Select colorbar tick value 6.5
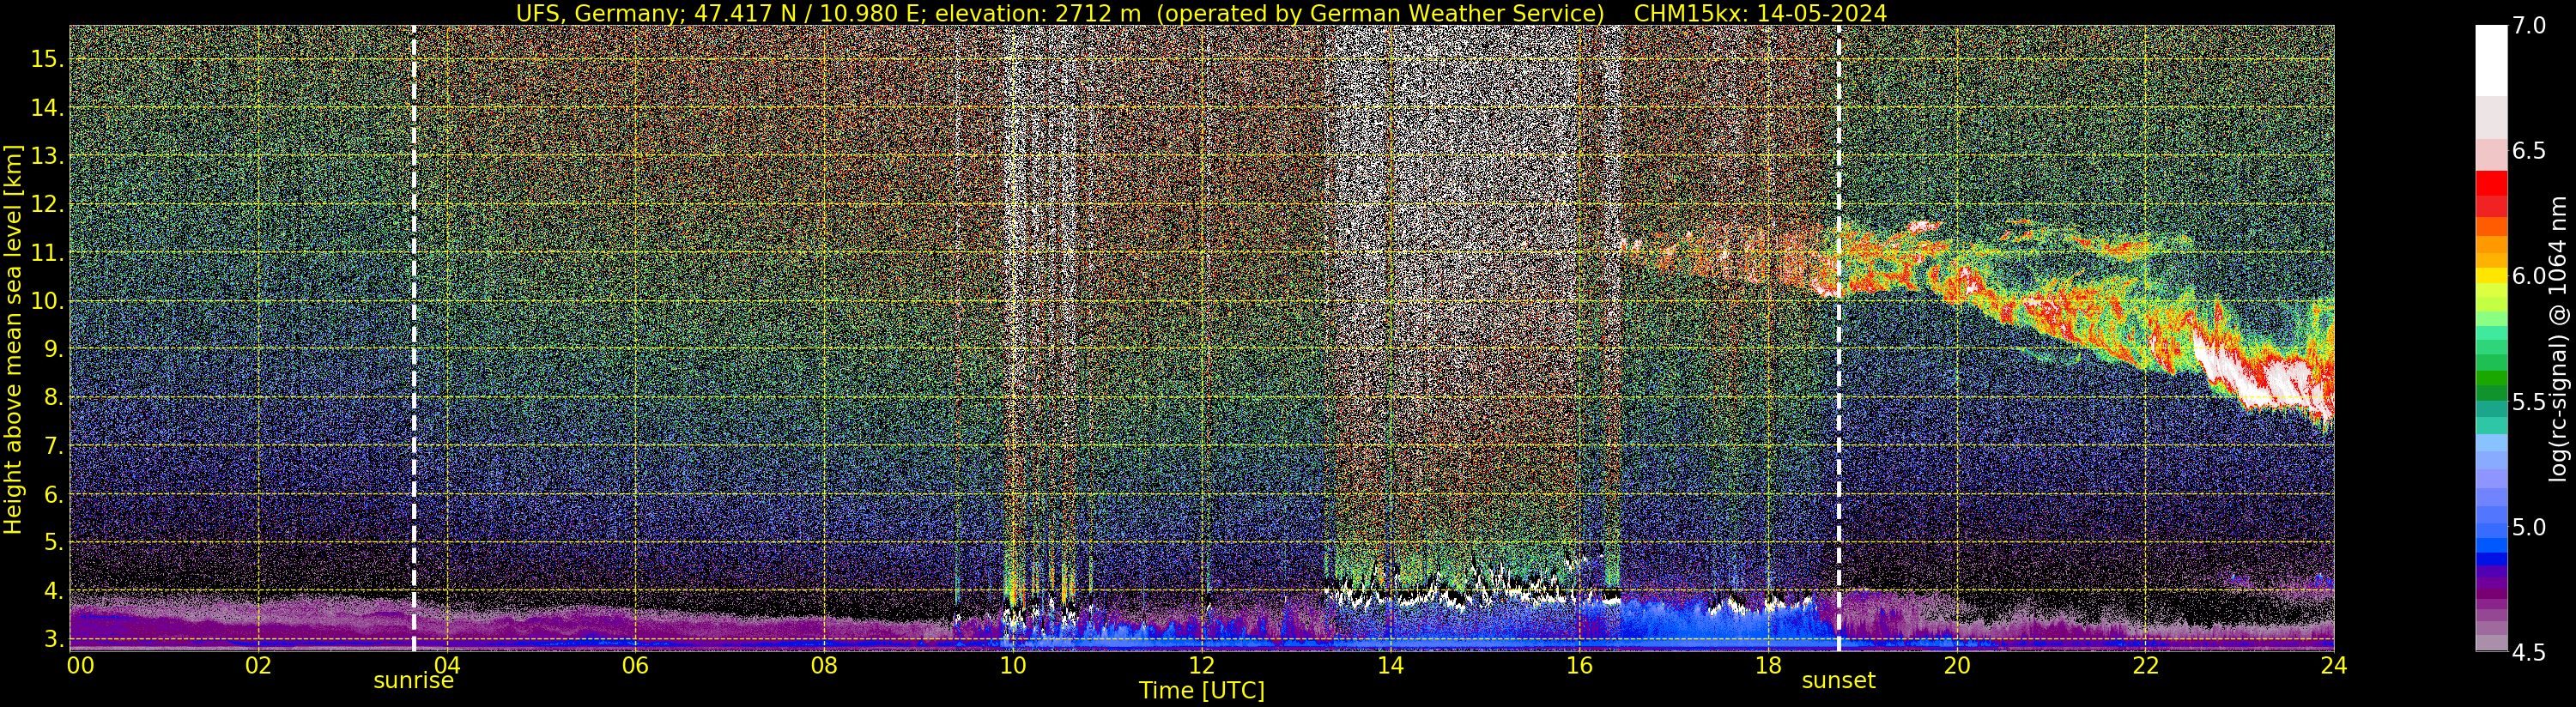 (2530, 151)
